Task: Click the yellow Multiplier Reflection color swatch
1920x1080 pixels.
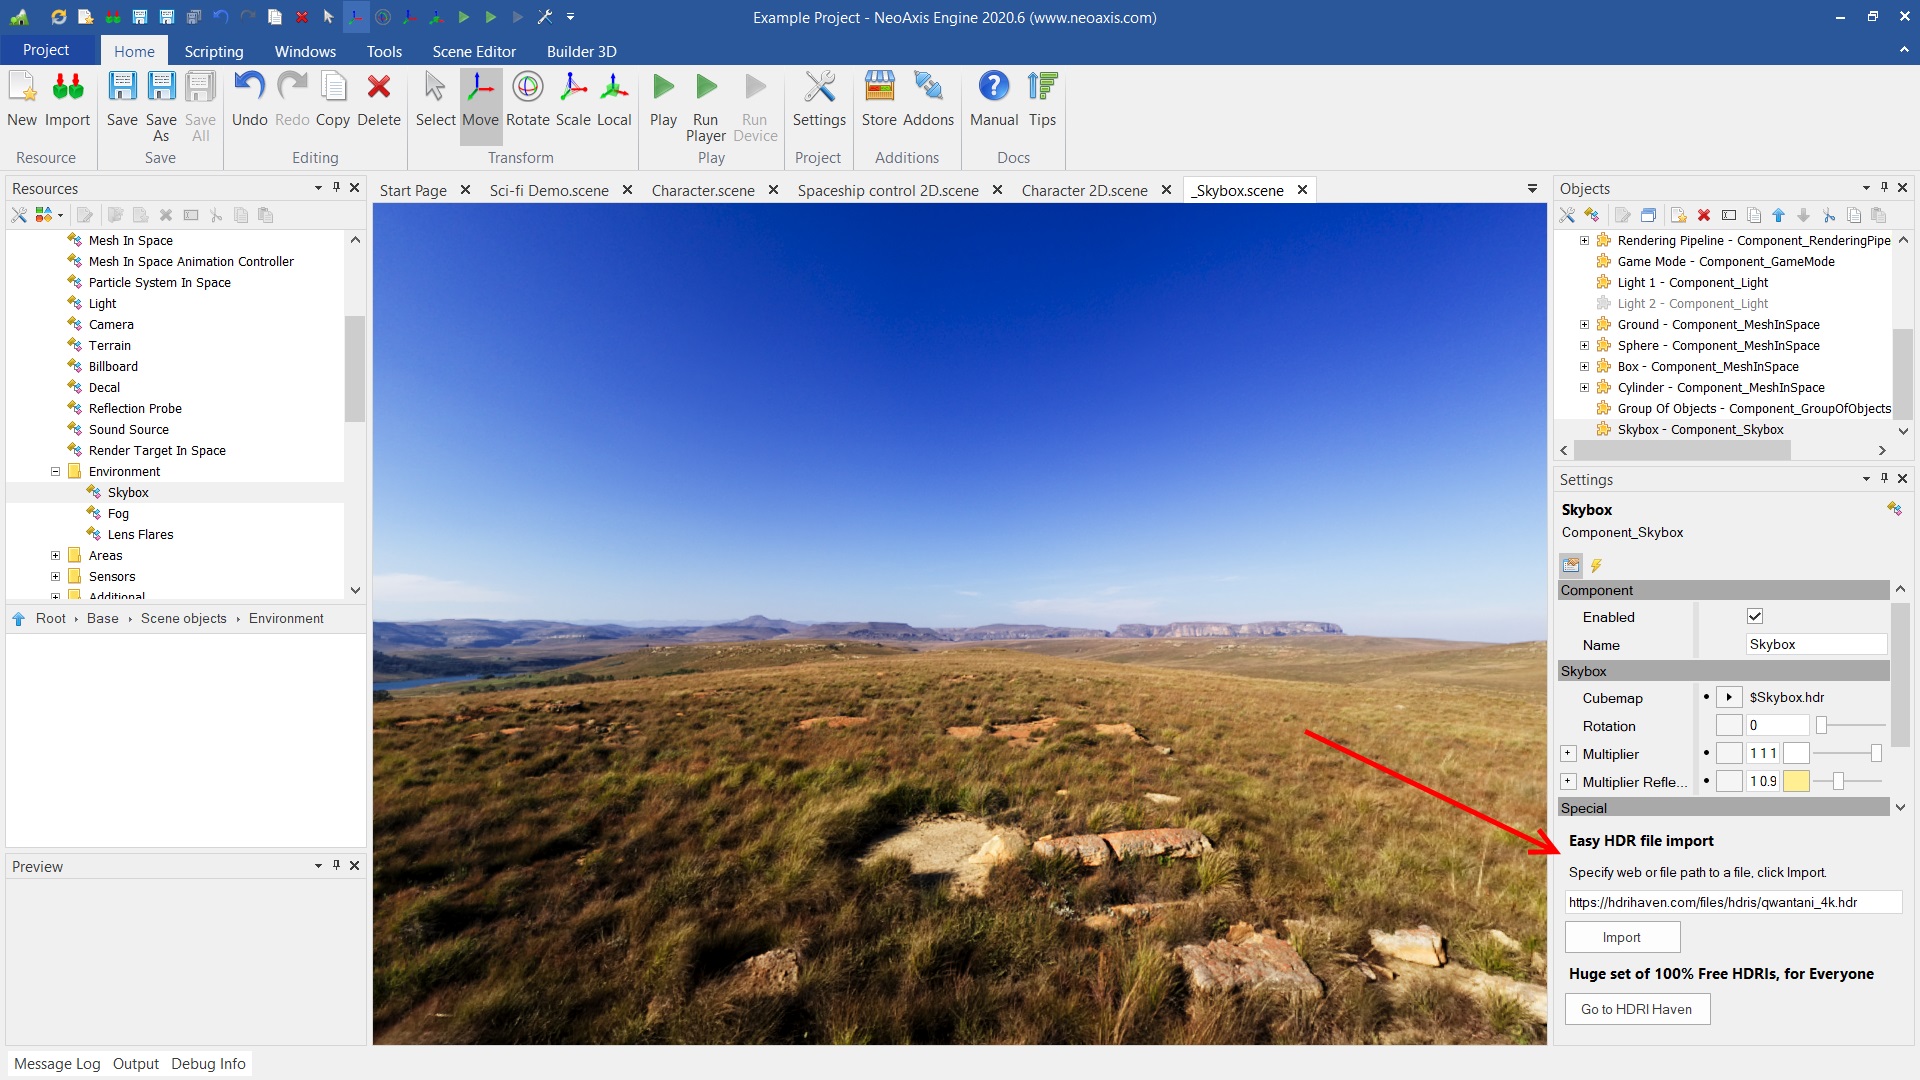Action: pos(1796,782)
